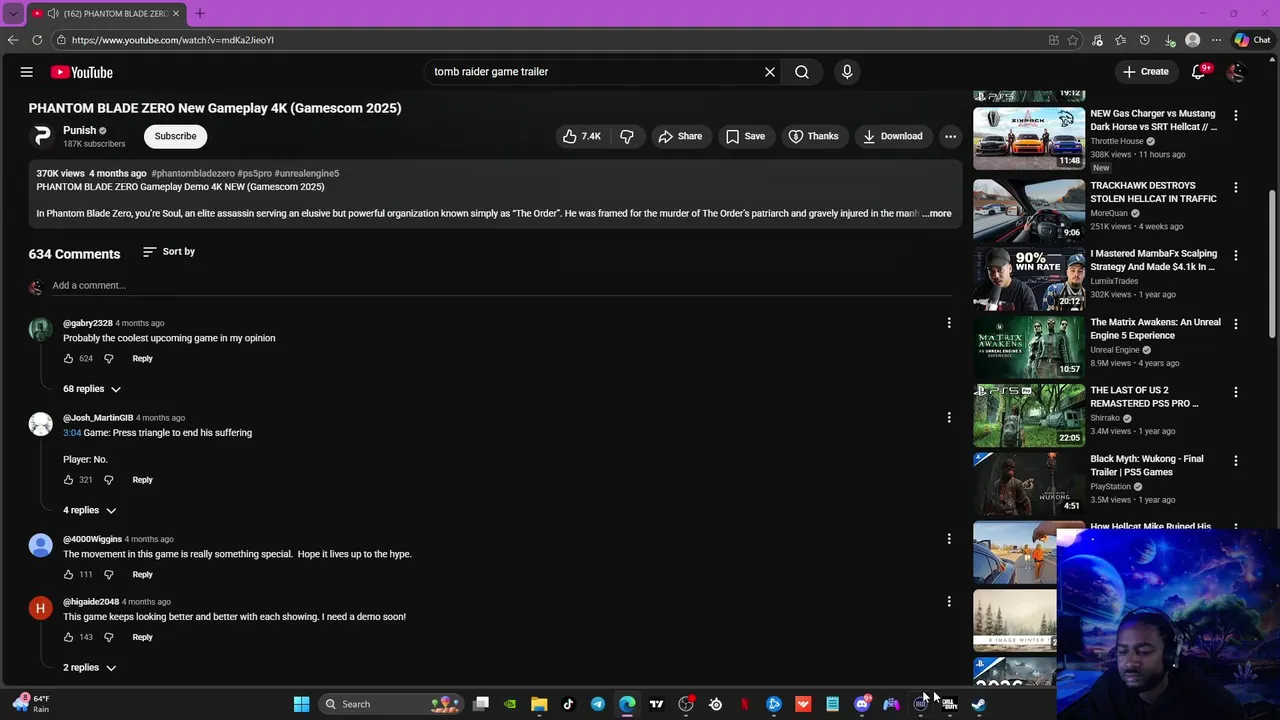Open options for MambaFx Scalping video

point(1236,255)
